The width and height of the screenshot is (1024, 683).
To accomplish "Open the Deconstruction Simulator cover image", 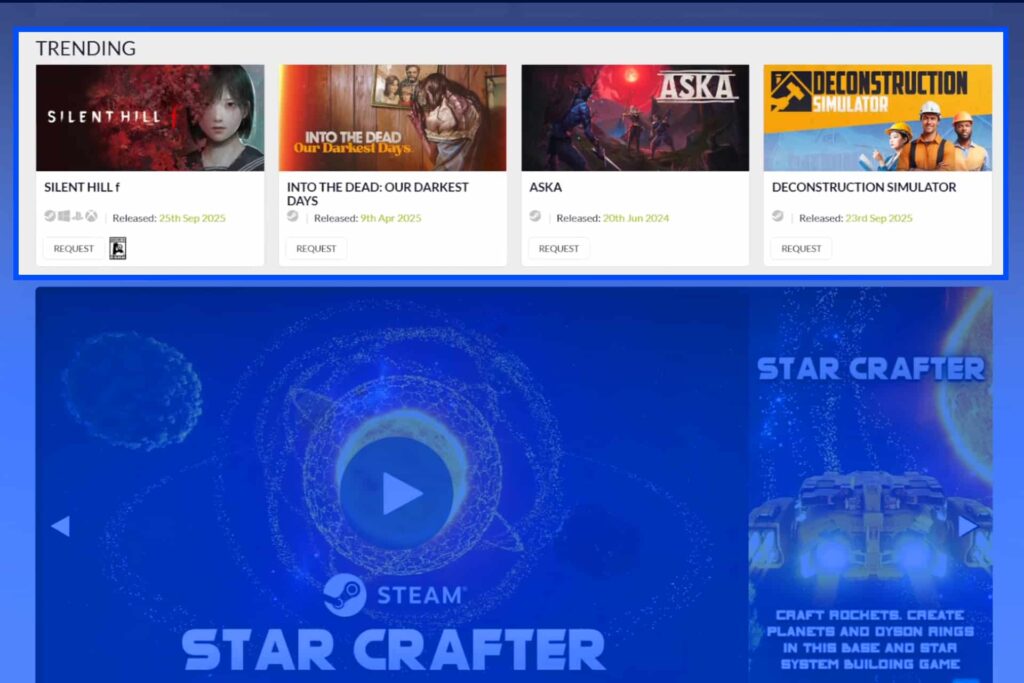I will 878,118.
